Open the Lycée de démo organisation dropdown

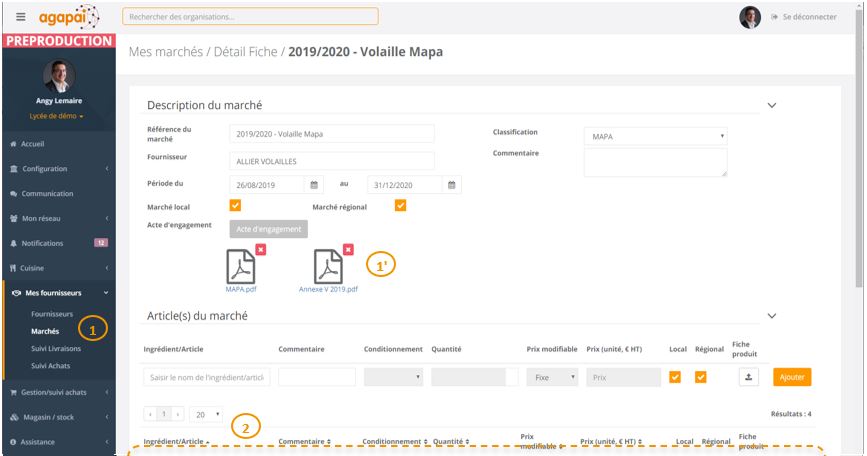pyautogui.click(x=56, y=116)
